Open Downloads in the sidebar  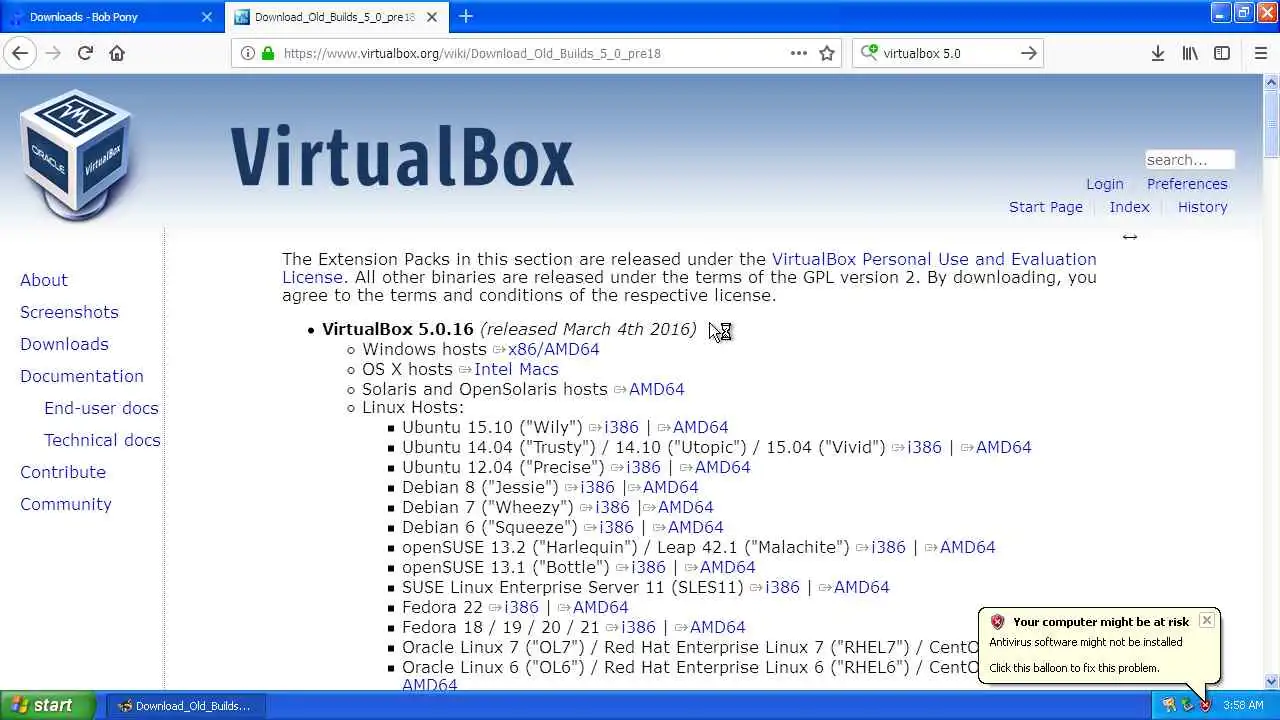64,344
